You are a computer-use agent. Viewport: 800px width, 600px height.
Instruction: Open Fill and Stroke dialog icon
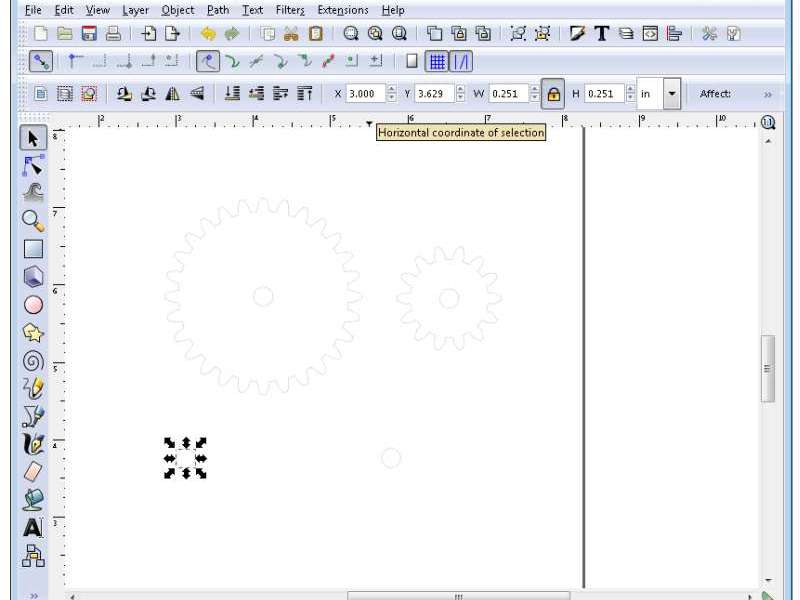577,34
